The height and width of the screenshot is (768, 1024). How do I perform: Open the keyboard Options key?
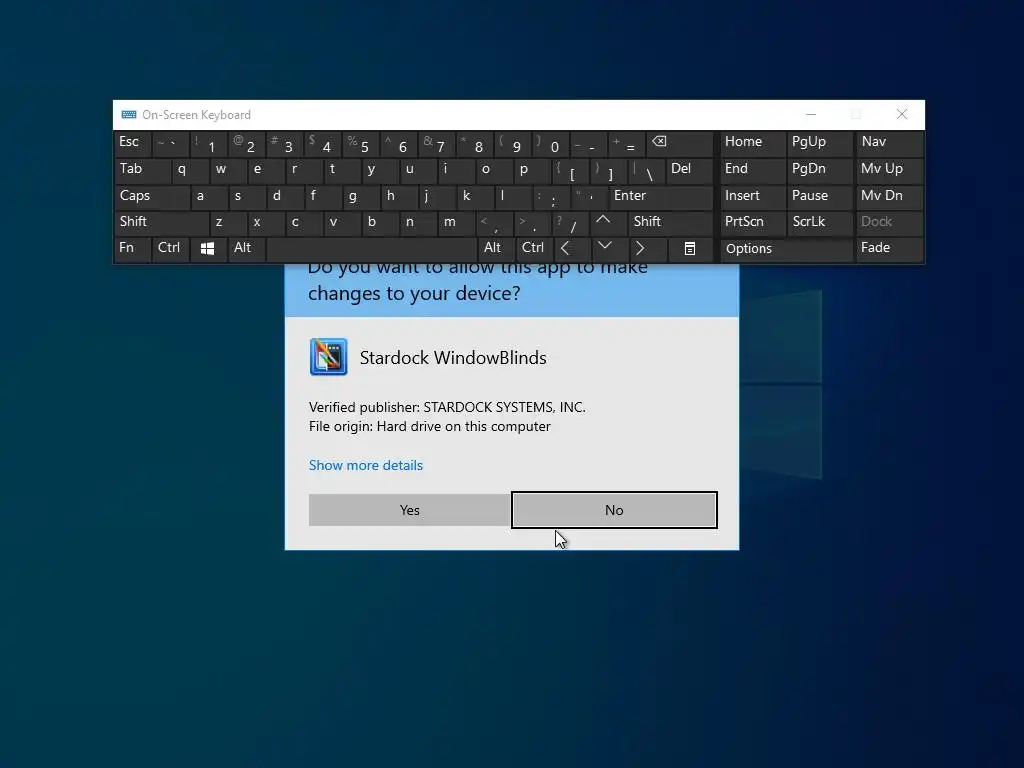(x=786, y=249)
